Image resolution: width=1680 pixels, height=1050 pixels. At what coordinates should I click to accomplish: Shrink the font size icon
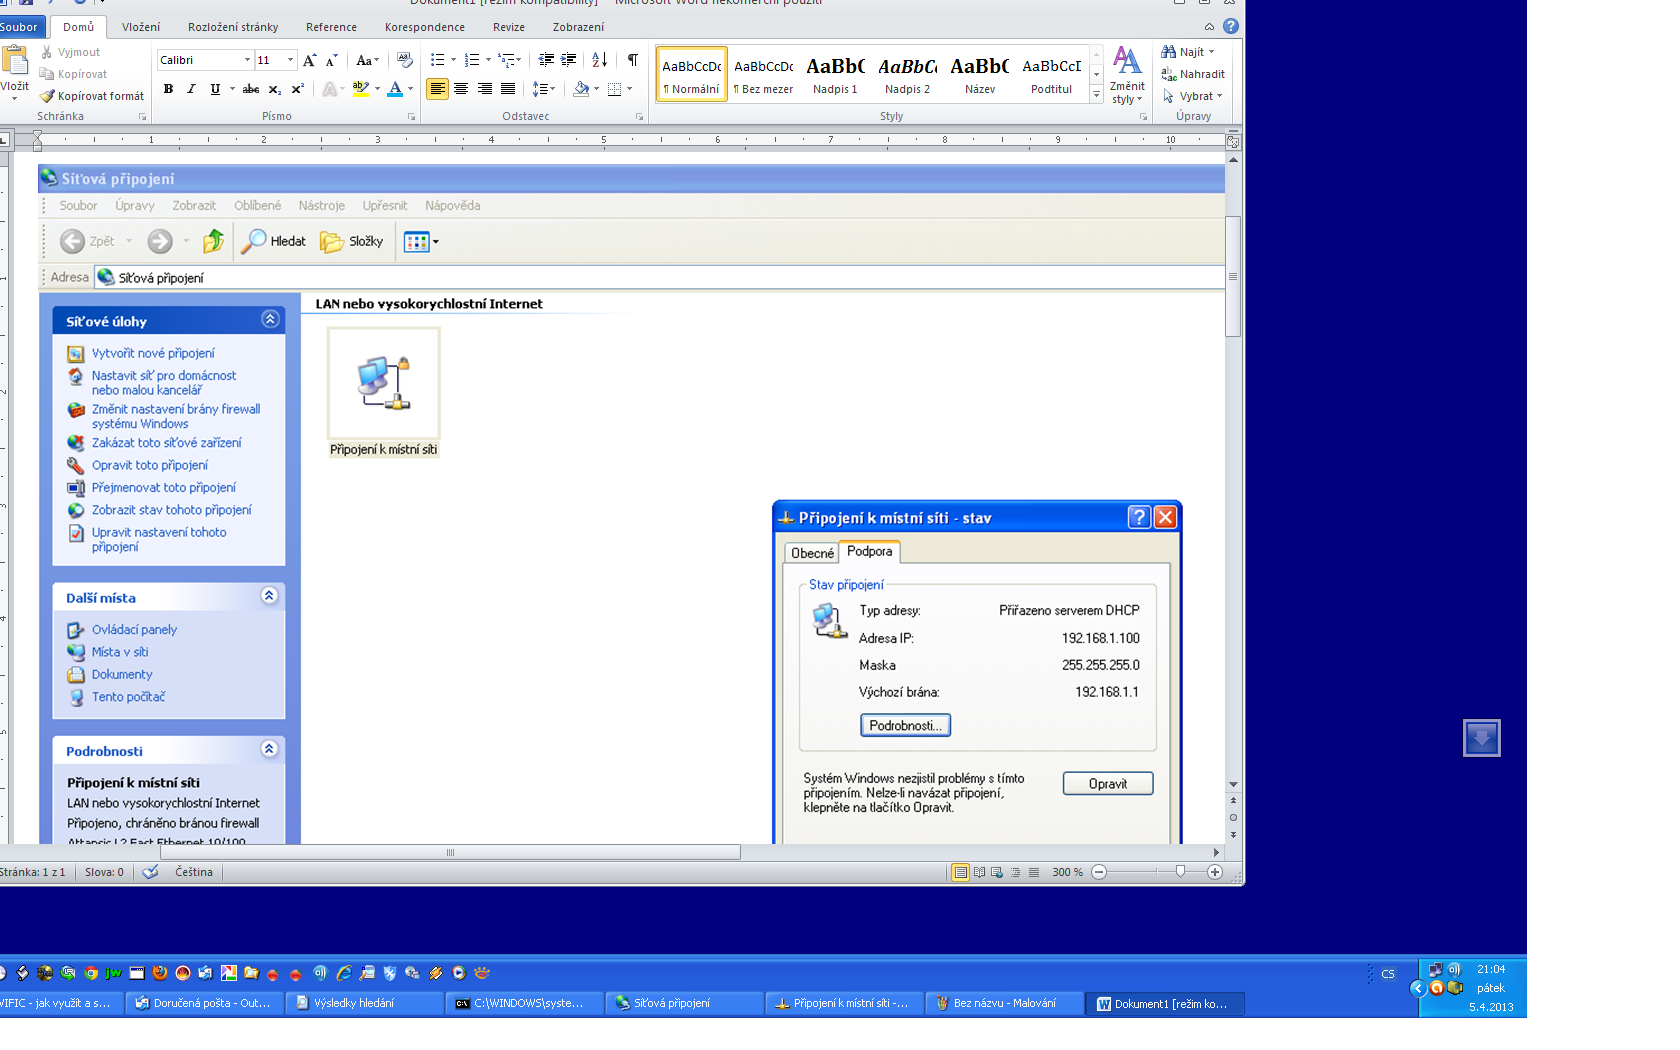click(x=332, y=60)
